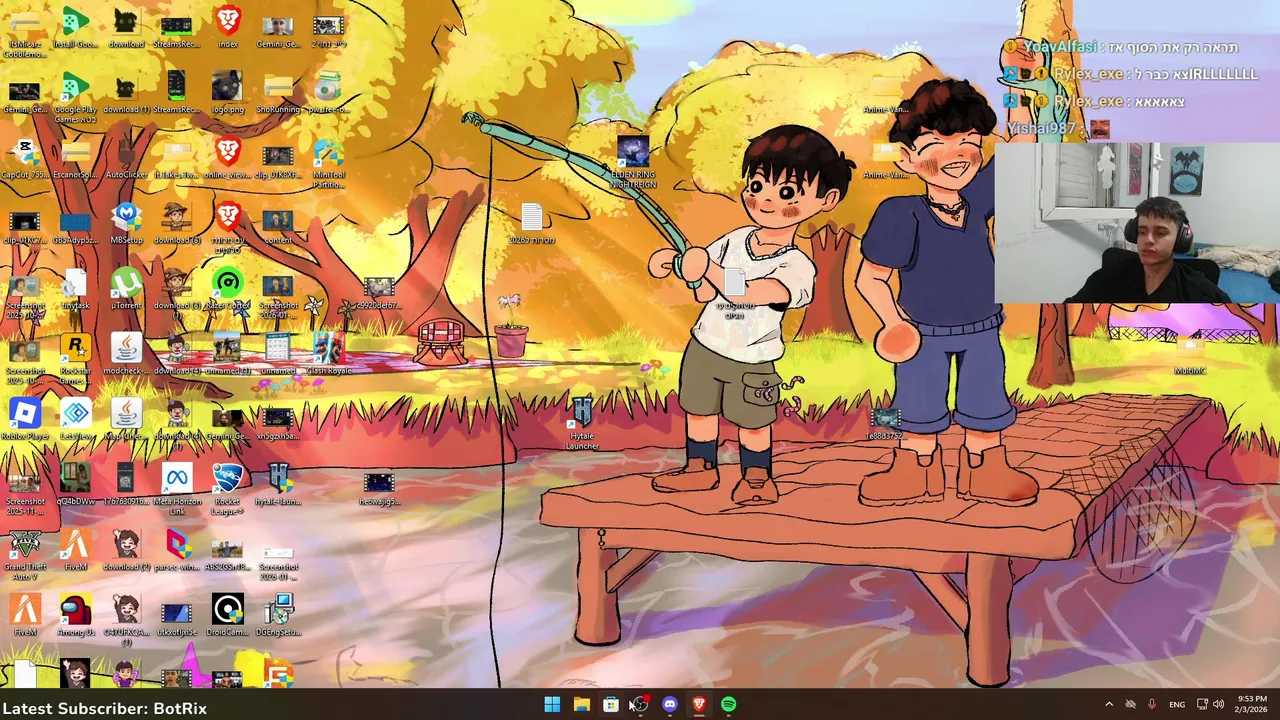
Task: Select the Grand Theft Auto V shortcut
Action: pyautogui.click(x=24, y=556)
